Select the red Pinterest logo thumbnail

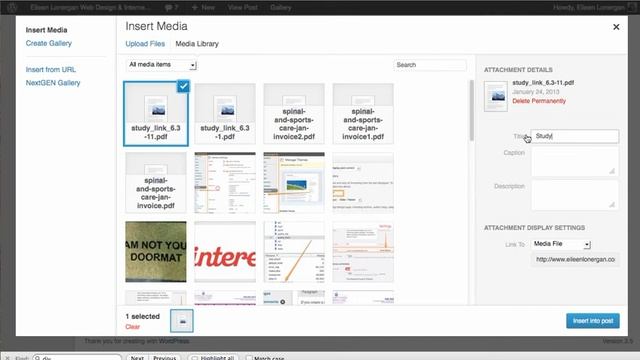225,251
